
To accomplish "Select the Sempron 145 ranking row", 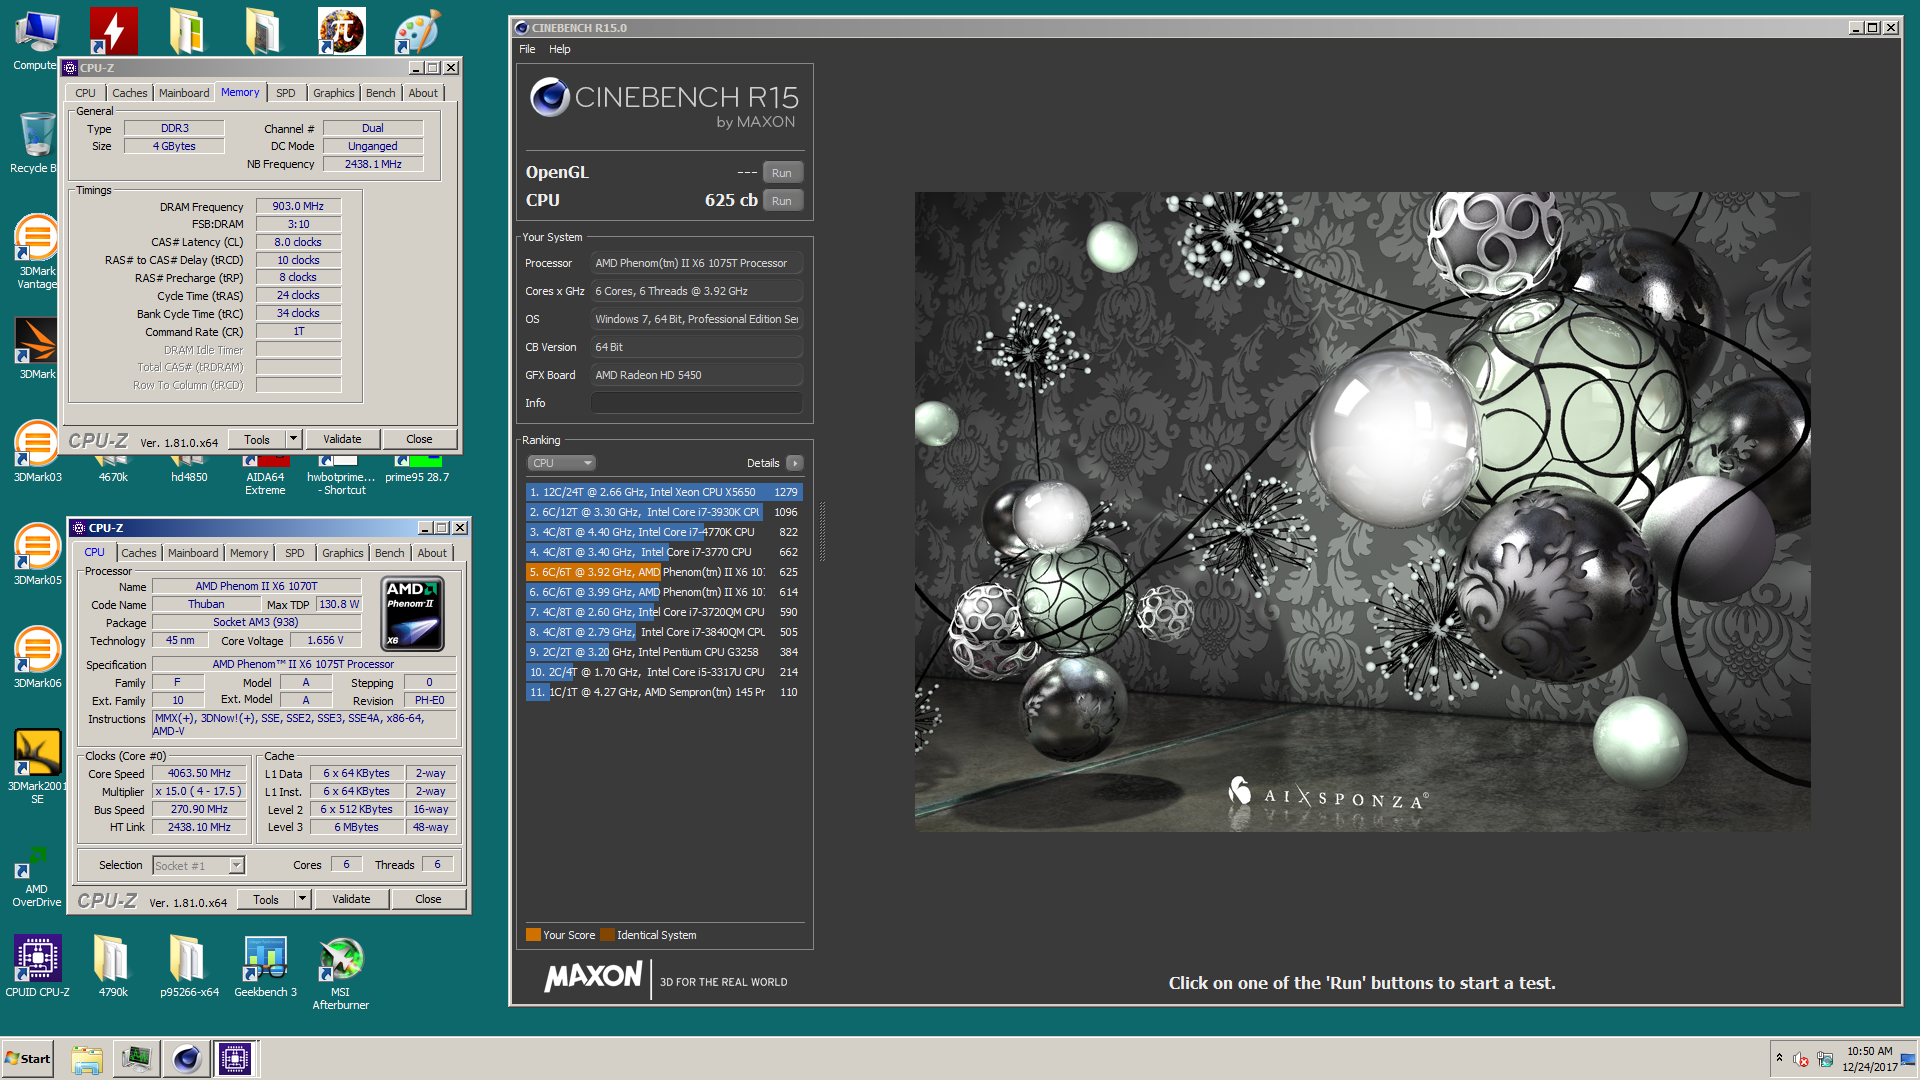I will point(664,692).
